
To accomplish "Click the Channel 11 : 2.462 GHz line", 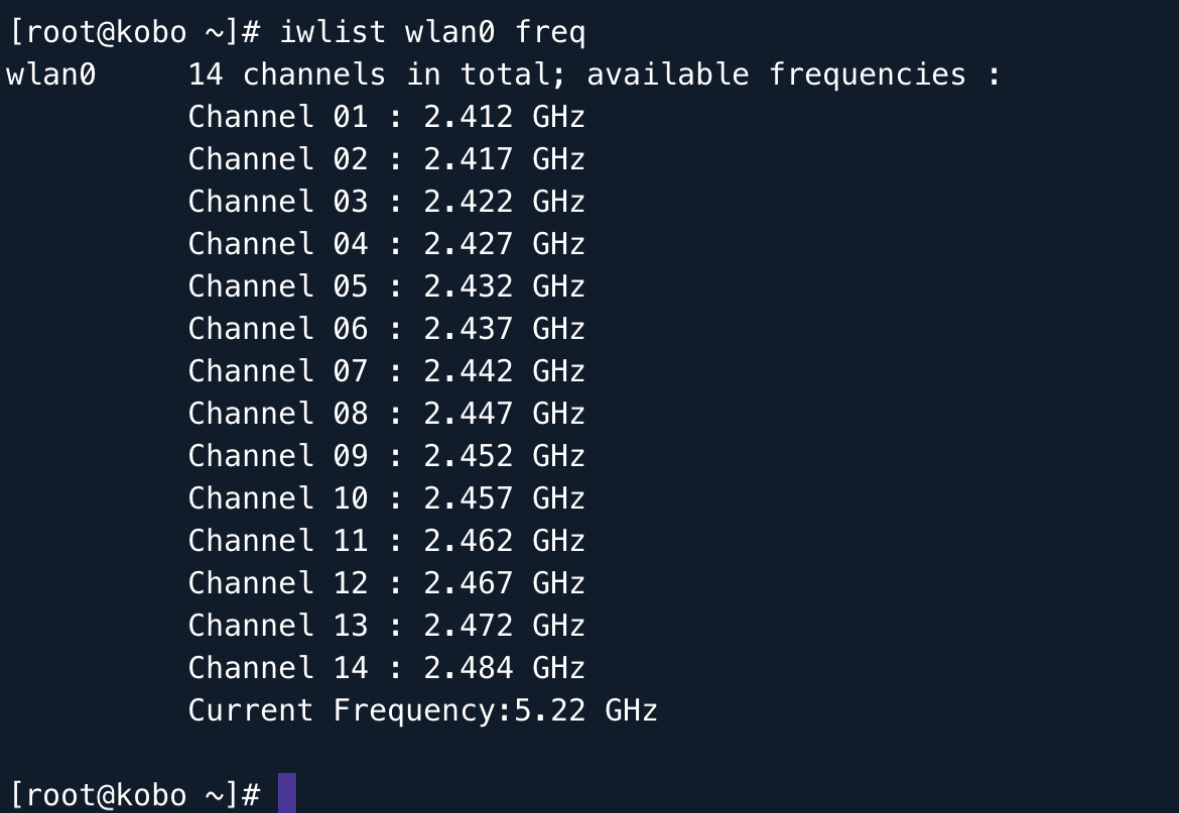I will [386, 540].
